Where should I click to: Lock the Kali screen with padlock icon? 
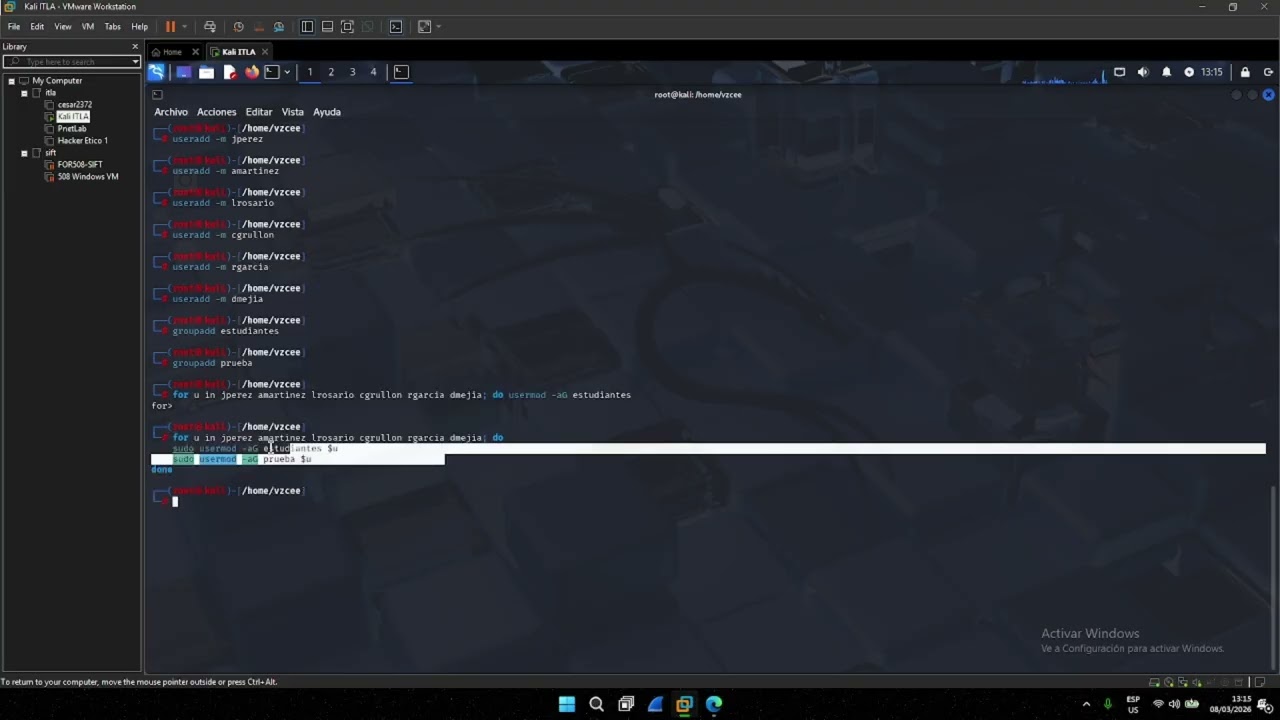coord(1245,72)
